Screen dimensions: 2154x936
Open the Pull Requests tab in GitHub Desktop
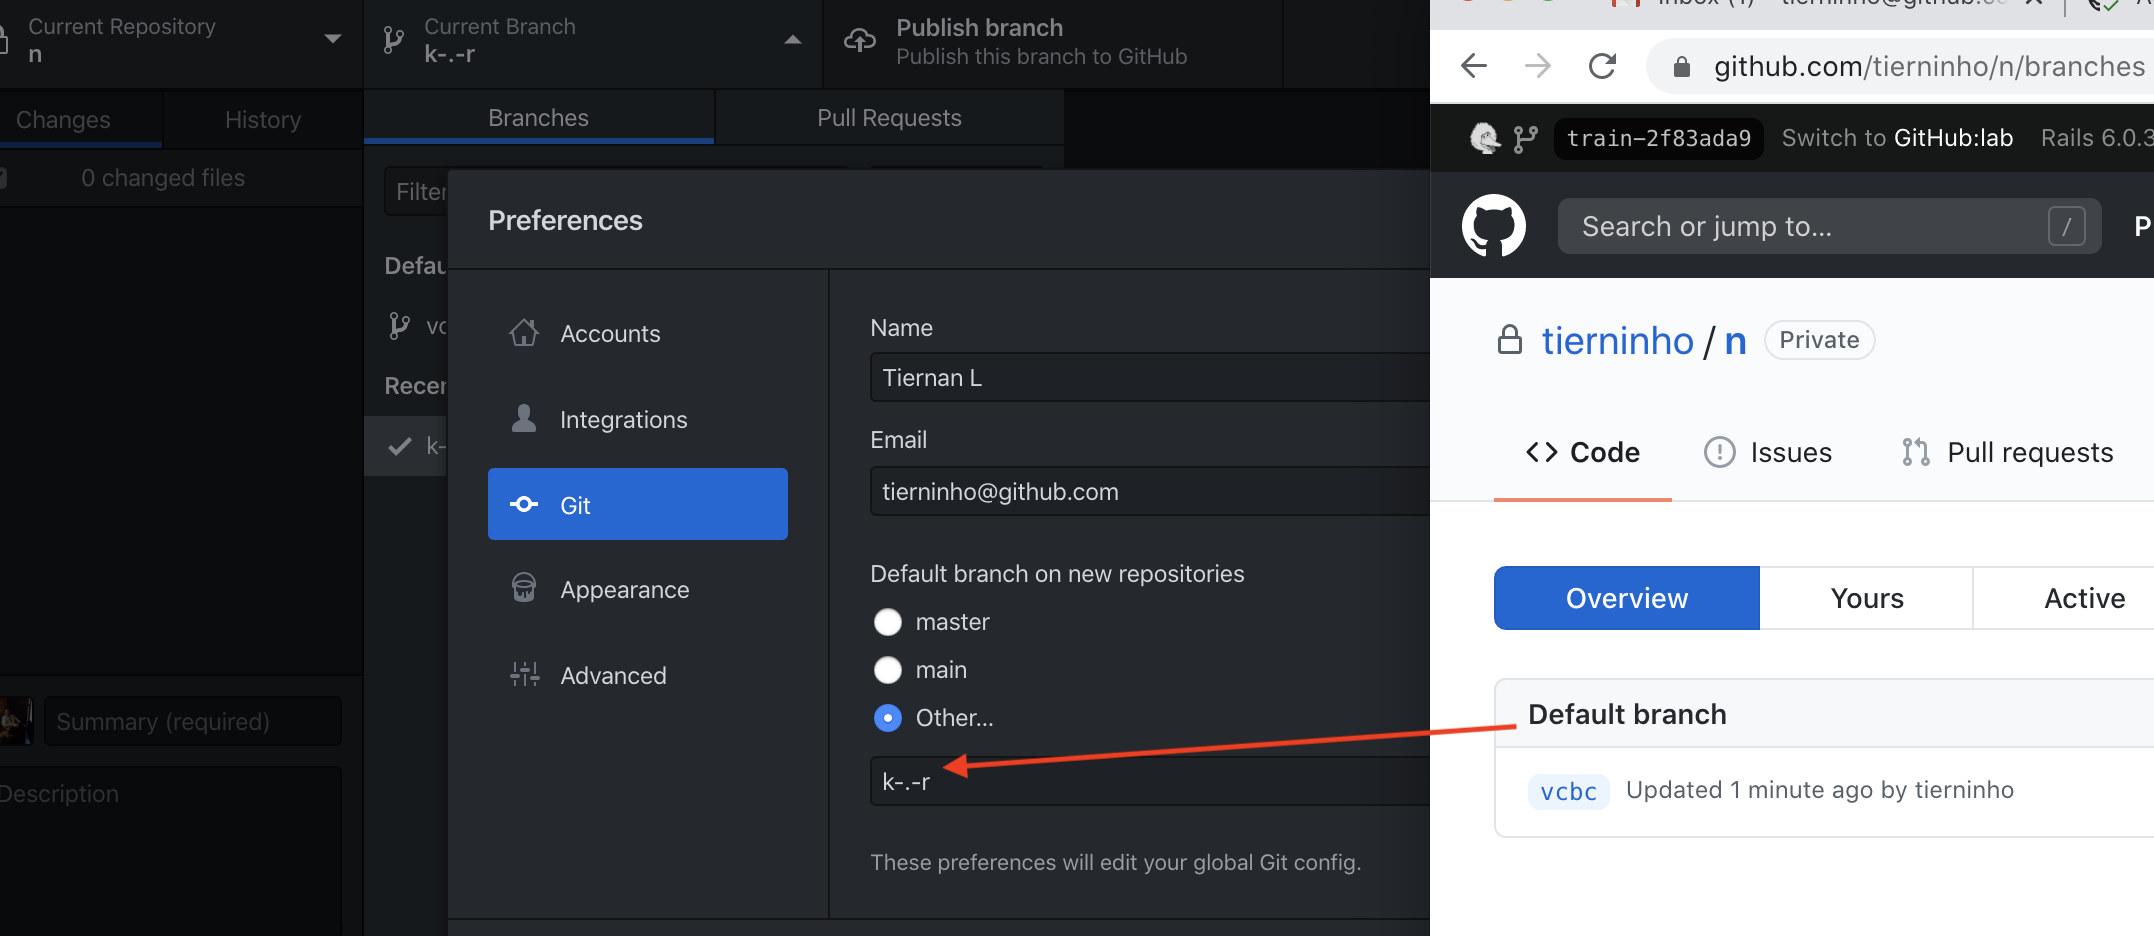[x=889, y=118]
